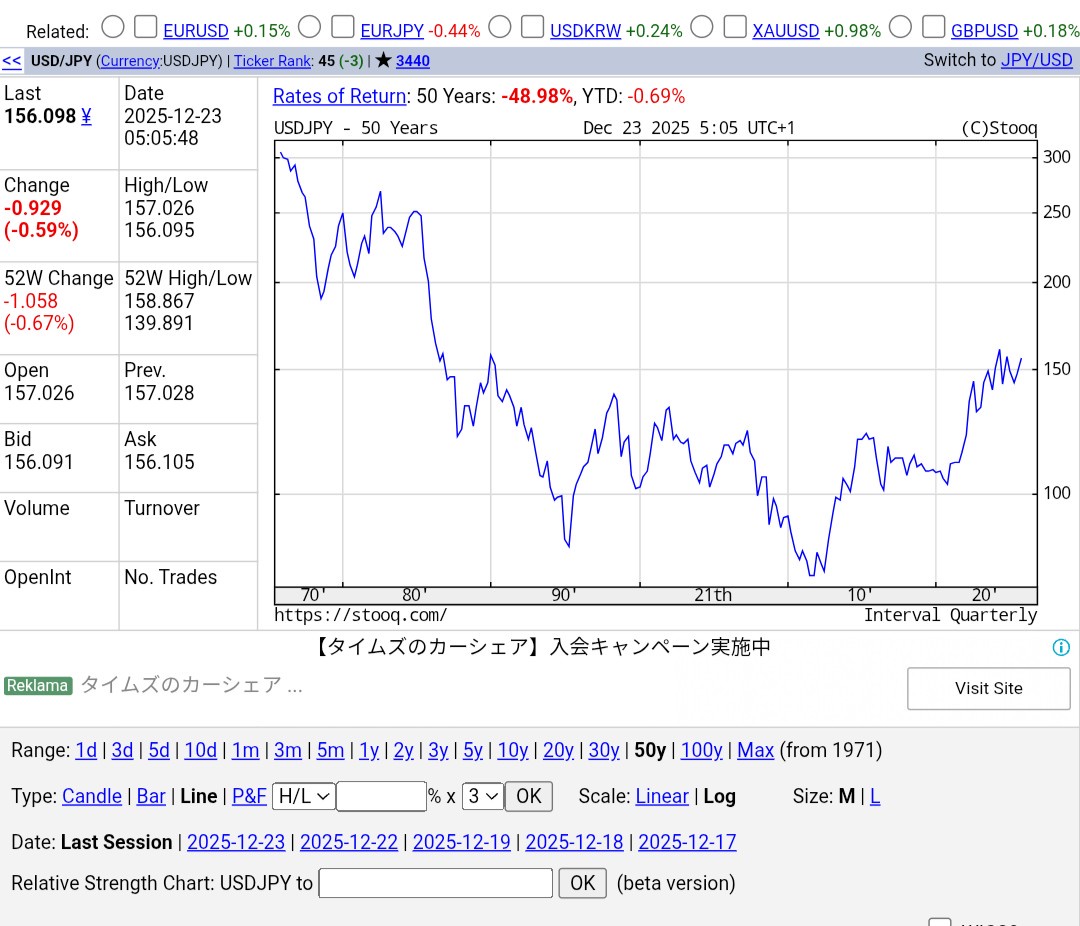Click the Relative Strength Chart text field
Viewport: 1080px width, 926px height.
coord(435,883)
